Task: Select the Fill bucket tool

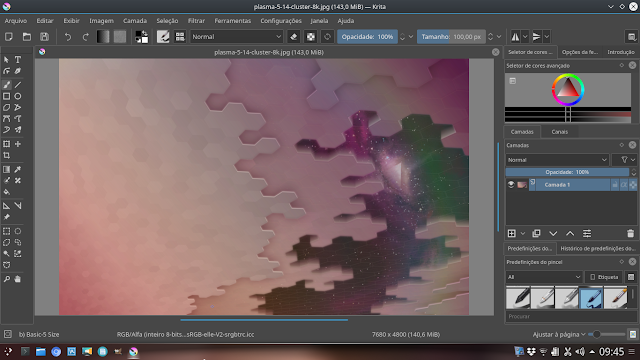Action: click(7, 192)
